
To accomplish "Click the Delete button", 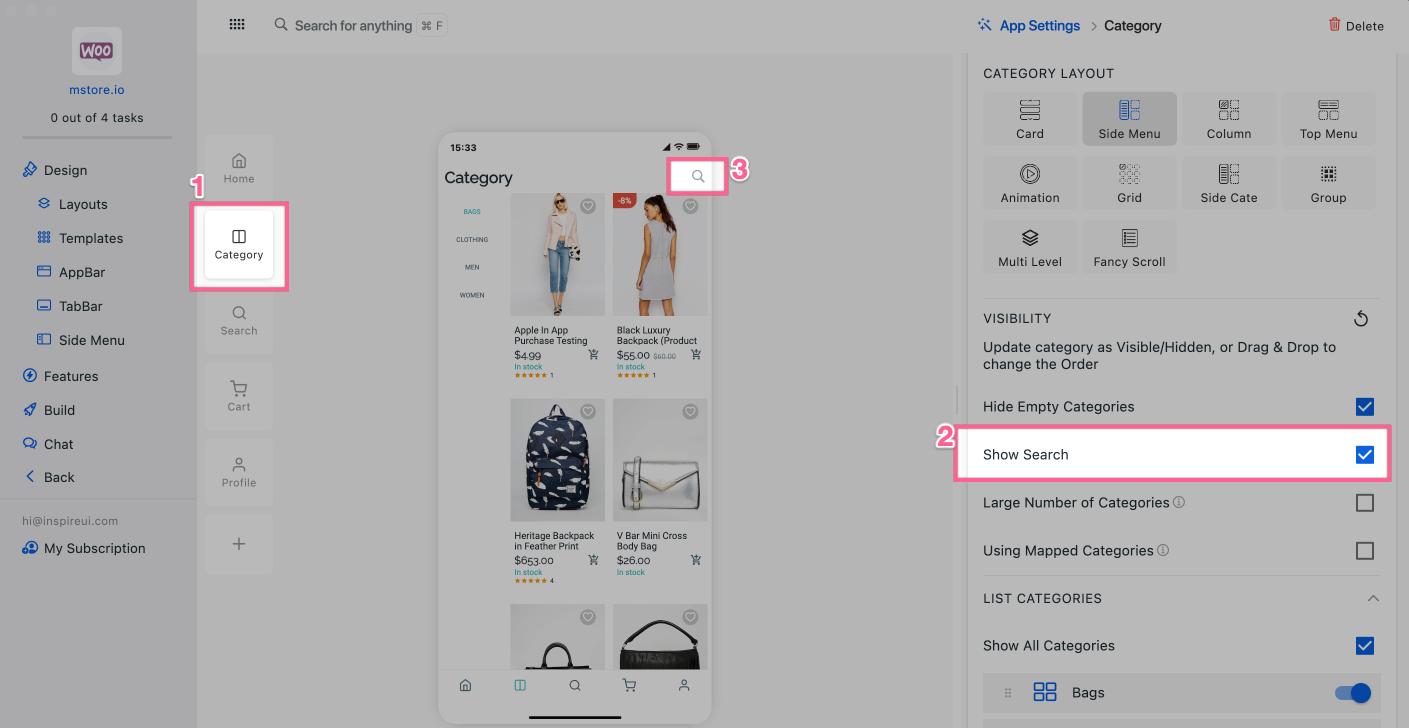I will [x=1355, y=26].
